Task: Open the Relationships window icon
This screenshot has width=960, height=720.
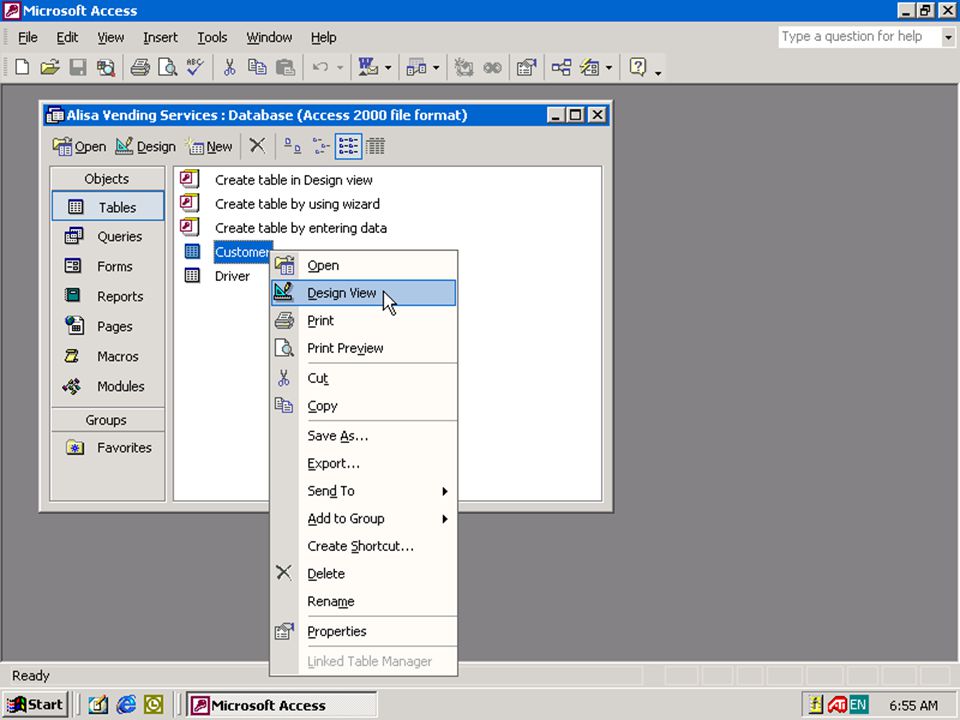Action: pos(561,67)
